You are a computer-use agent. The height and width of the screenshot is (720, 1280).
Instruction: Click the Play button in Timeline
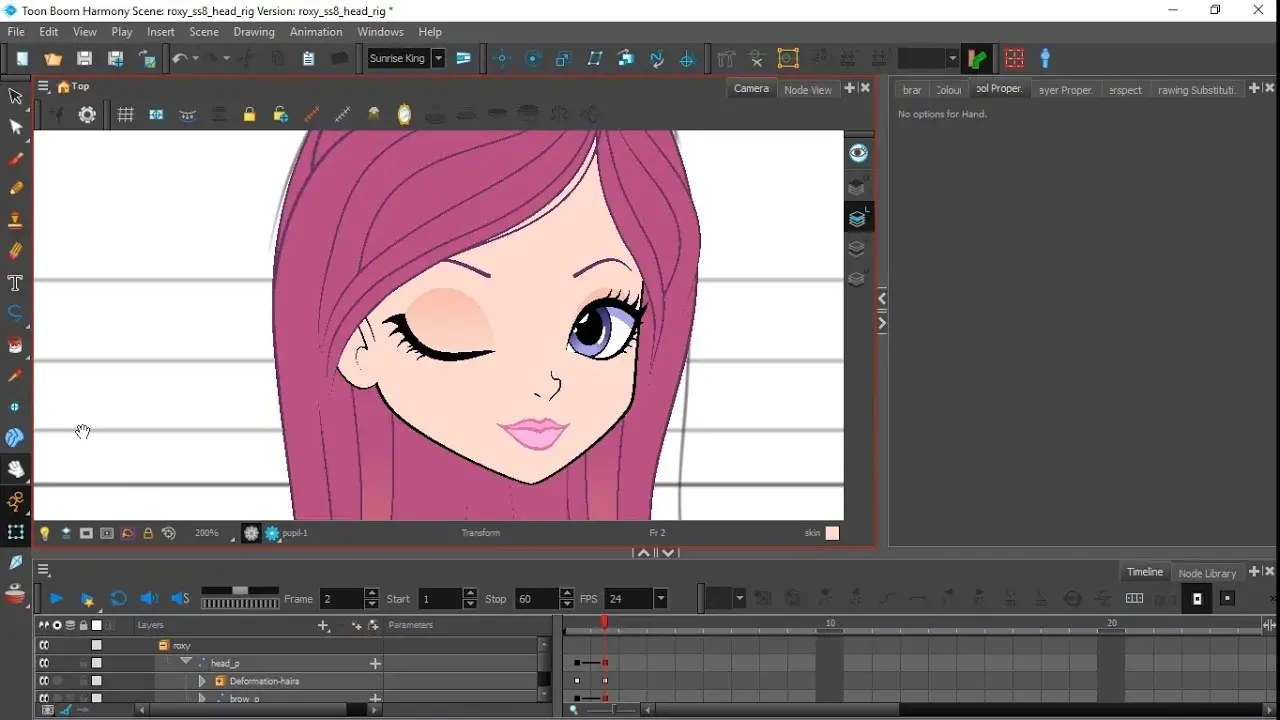click(x=56, y=599)
